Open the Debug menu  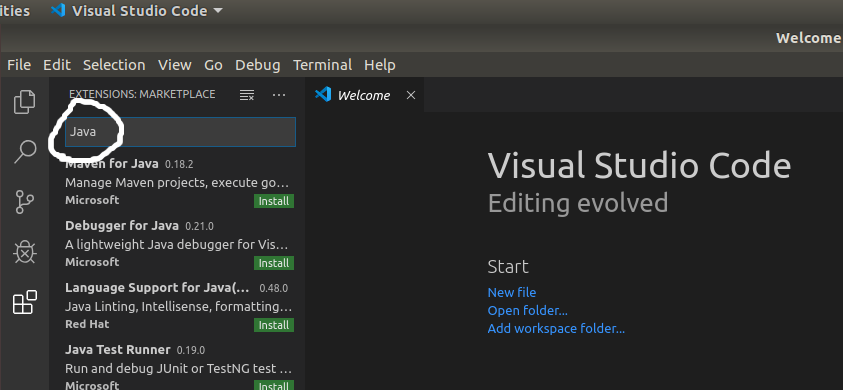coord(258,65)
